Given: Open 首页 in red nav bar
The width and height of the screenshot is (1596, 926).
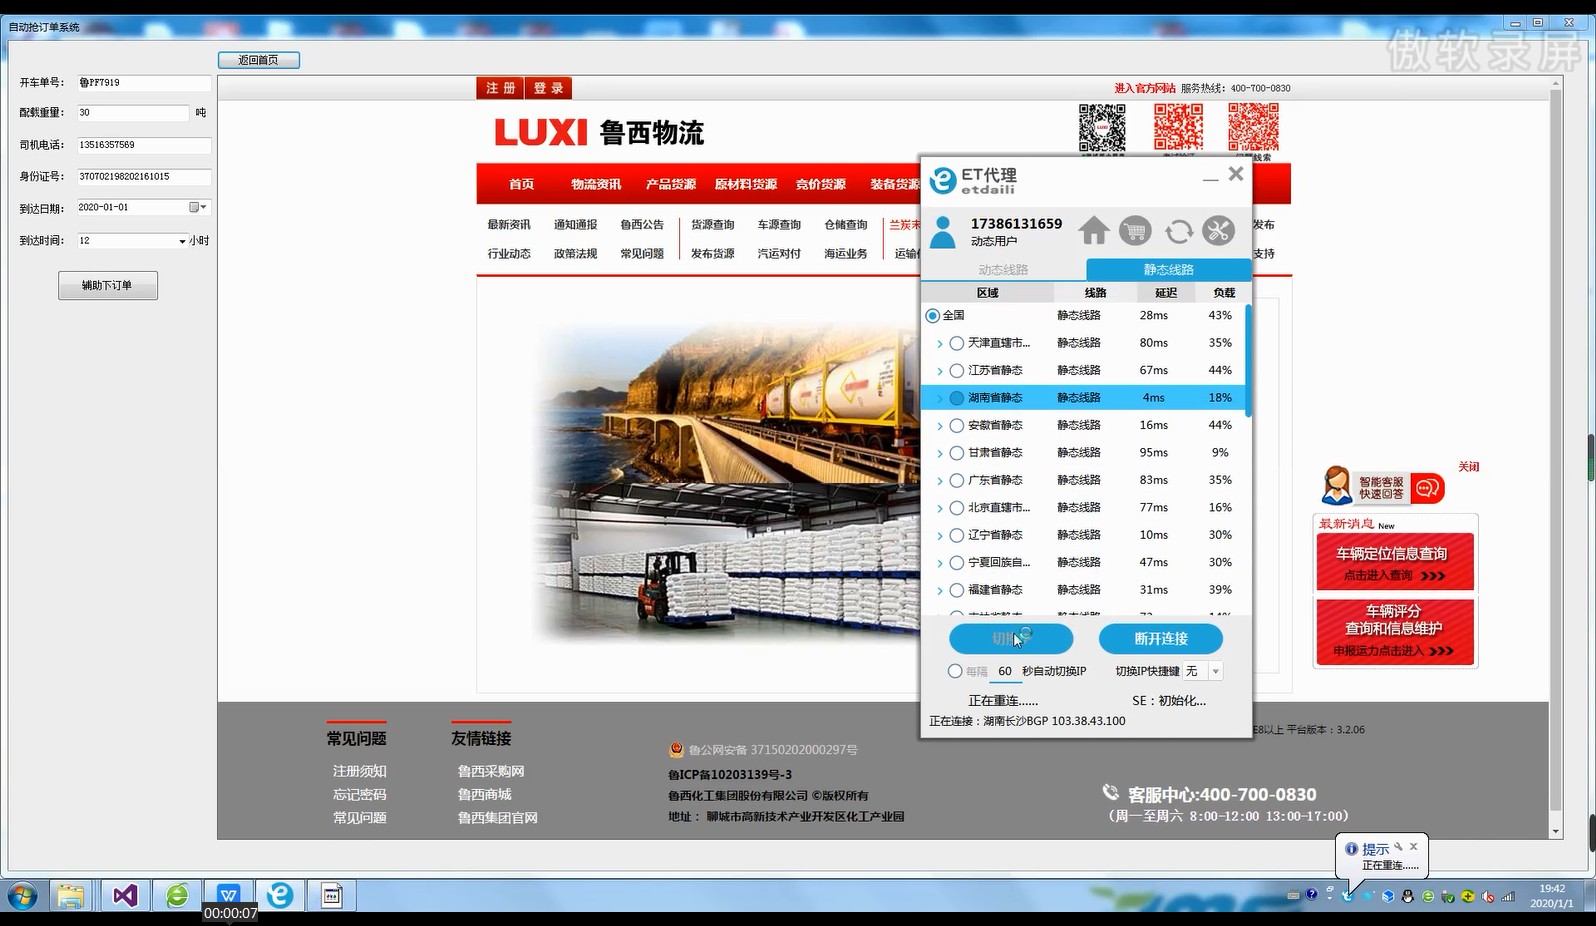Looking at the screenshot, I should [x=521, y=184].
